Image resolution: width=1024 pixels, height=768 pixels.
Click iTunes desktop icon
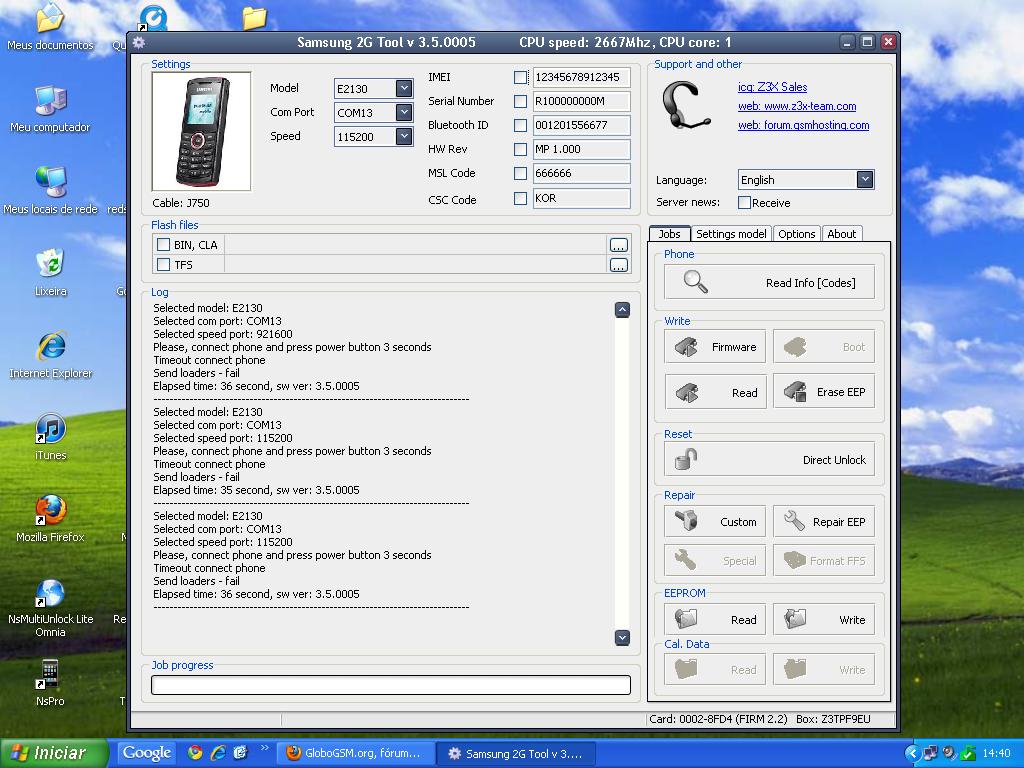click(50, 438)
